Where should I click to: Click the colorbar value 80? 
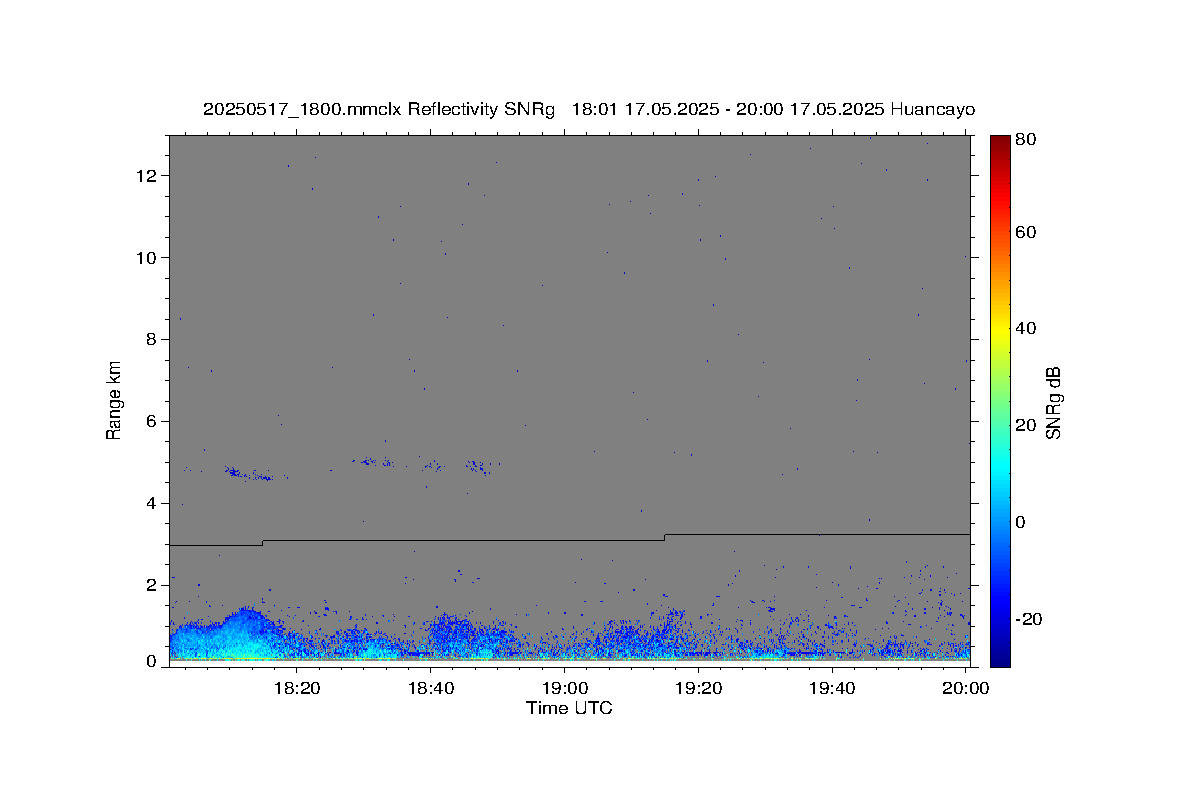(1025, 140)
